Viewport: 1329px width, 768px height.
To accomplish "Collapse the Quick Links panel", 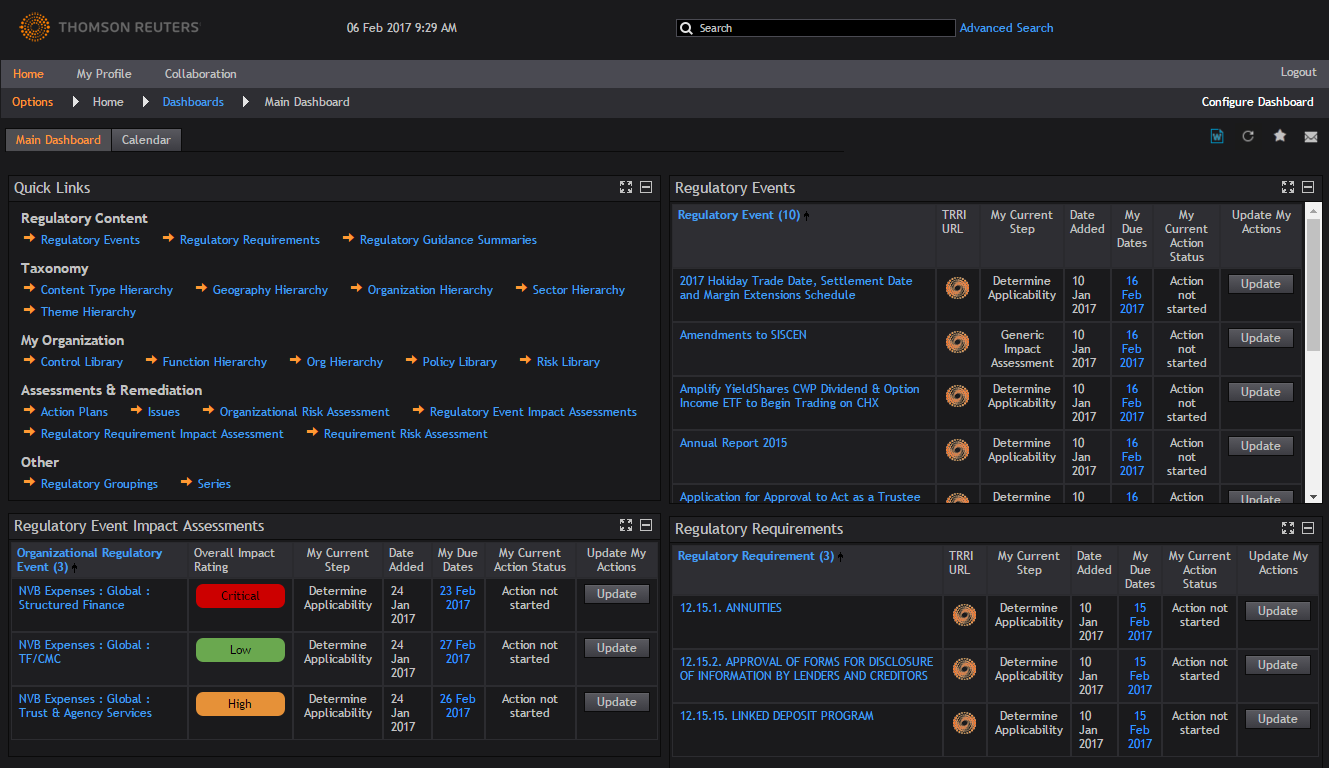I will (x=646, y=187).
